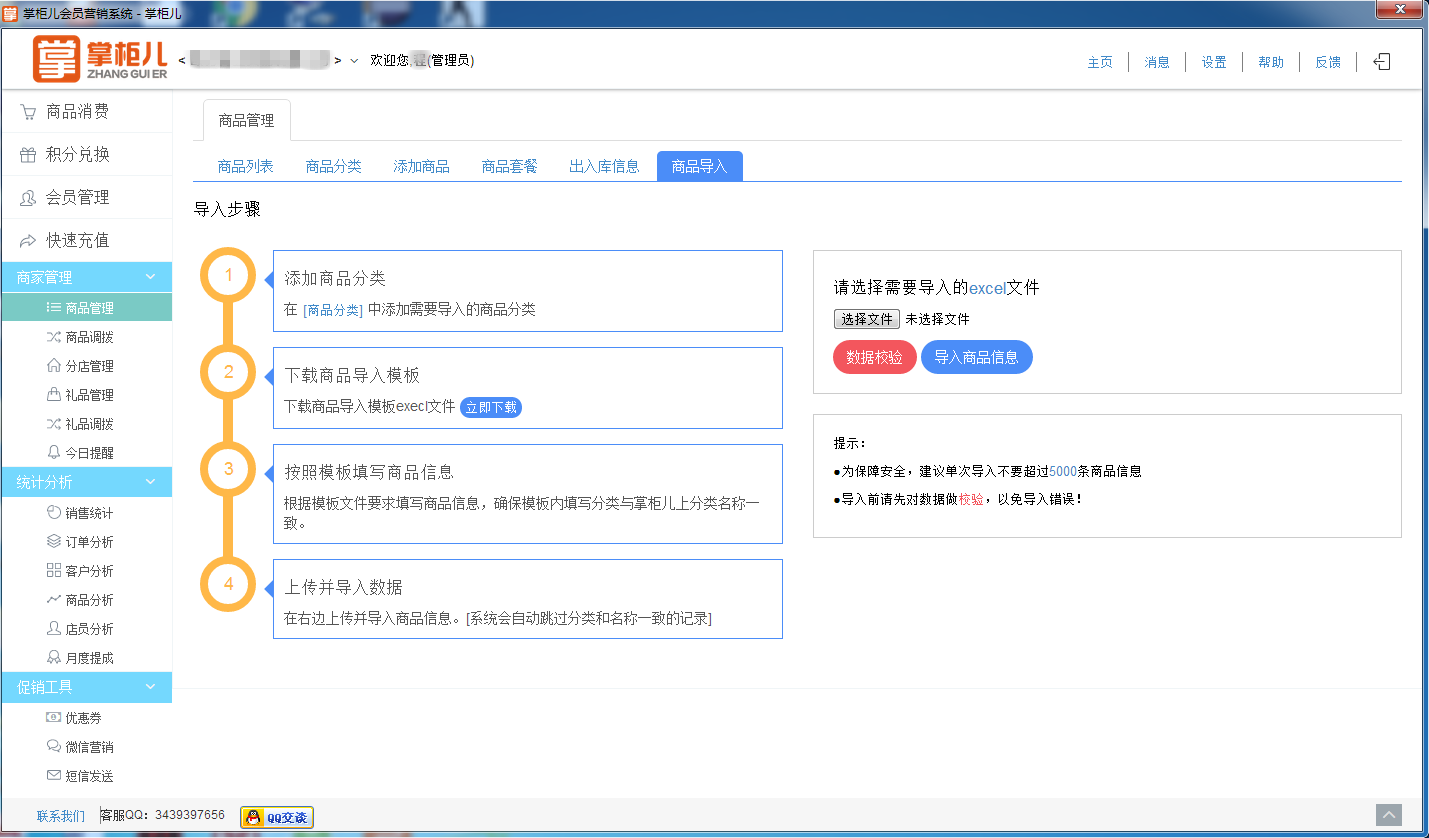Open 会员管理 in the sidebar
The height and width of the screenshot is (838, 1429).
[x=87, y=198]
